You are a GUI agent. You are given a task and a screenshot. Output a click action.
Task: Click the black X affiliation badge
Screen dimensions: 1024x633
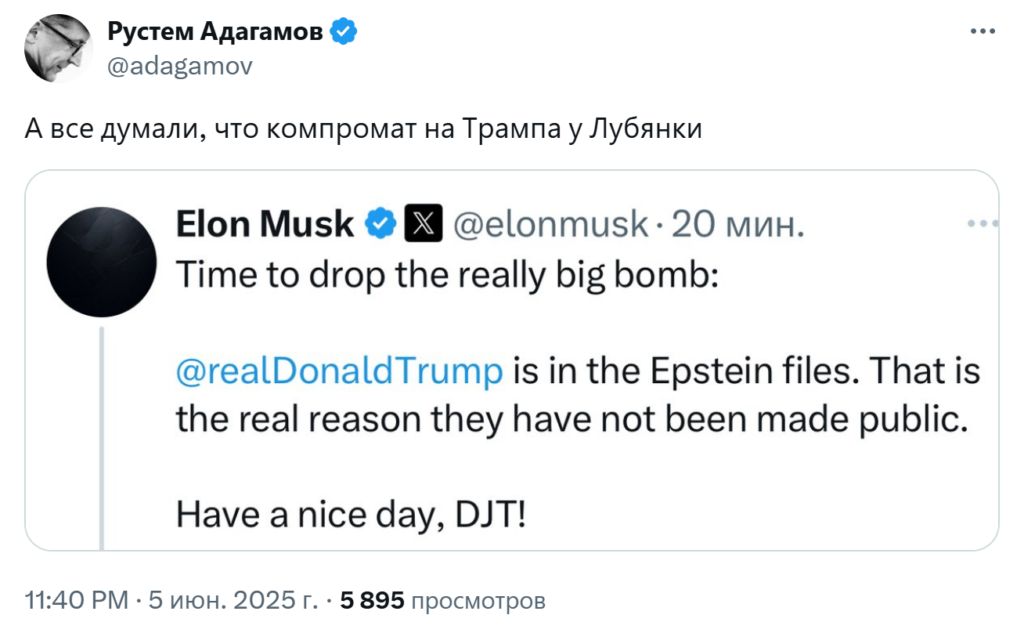coord(423,223)
